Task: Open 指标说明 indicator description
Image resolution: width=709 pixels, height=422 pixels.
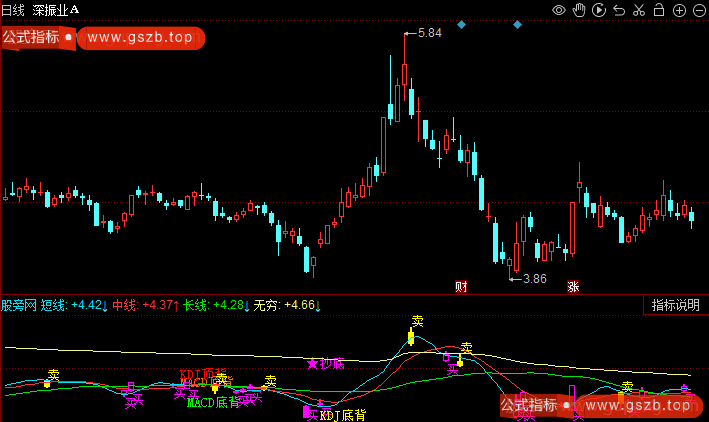Action: tap(675, 306)
